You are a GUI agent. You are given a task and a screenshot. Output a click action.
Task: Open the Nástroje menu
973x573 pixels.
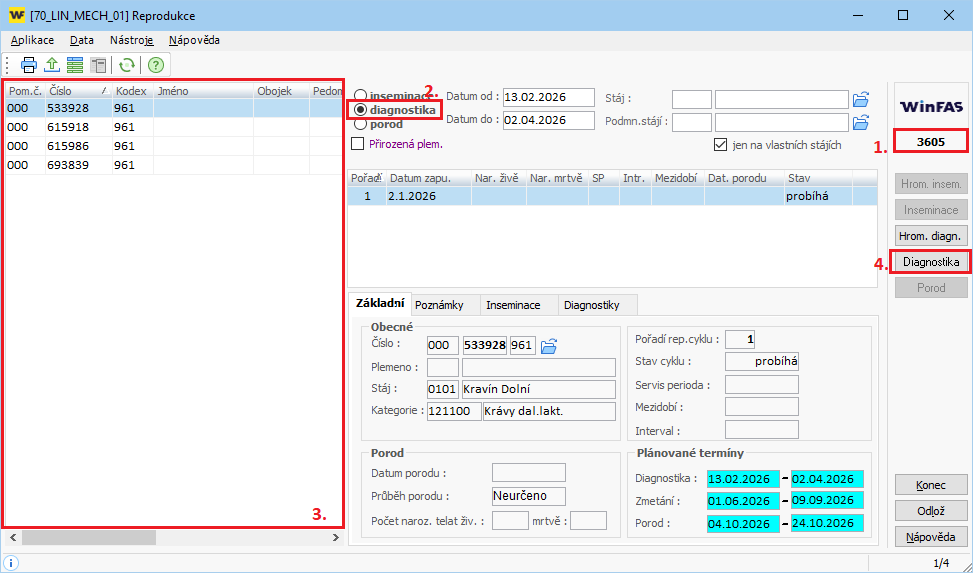point(131,40)
